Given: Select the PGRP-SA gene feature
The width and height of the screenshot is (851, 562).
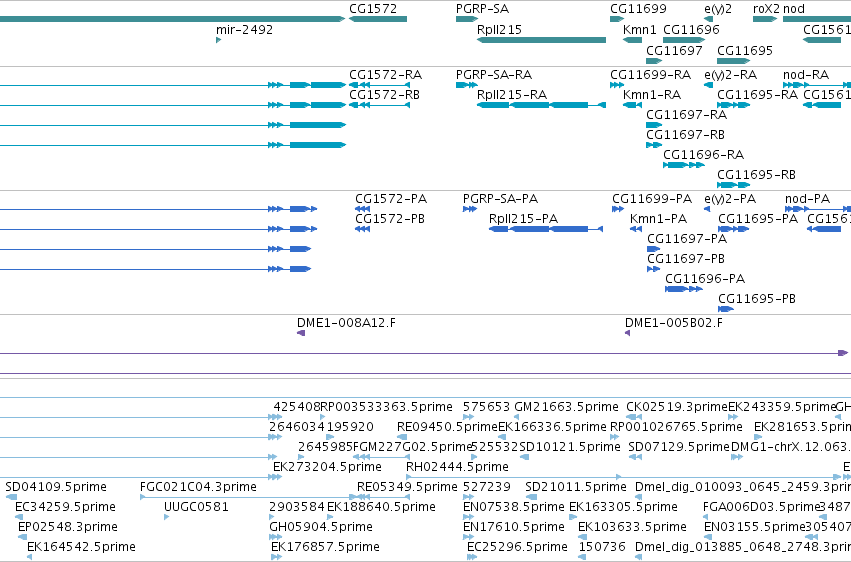Looking at the screenshot, I should click(x=467, y=19).
